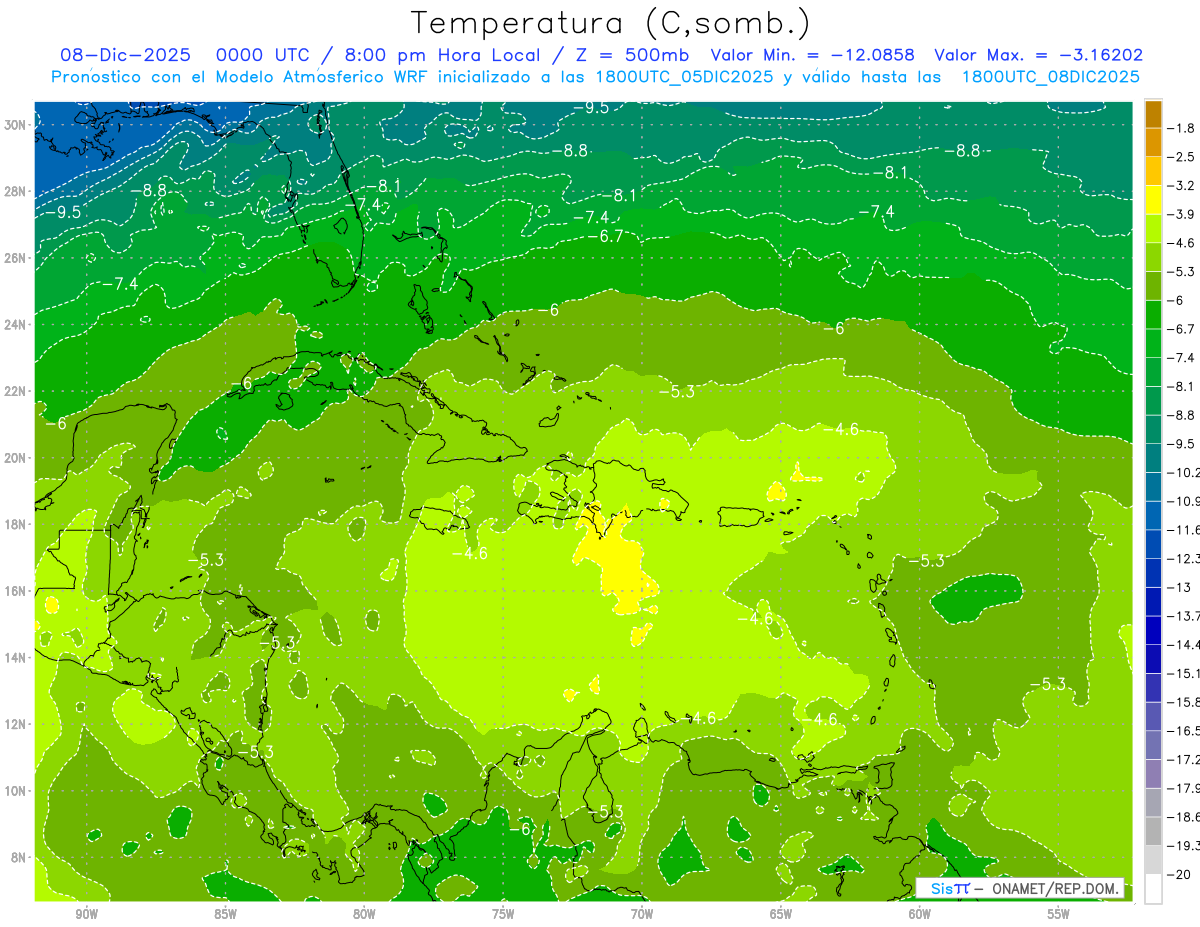Click the latitude axis label "30N"
This screenshot has width=1200, height=927.
point(15,124)
